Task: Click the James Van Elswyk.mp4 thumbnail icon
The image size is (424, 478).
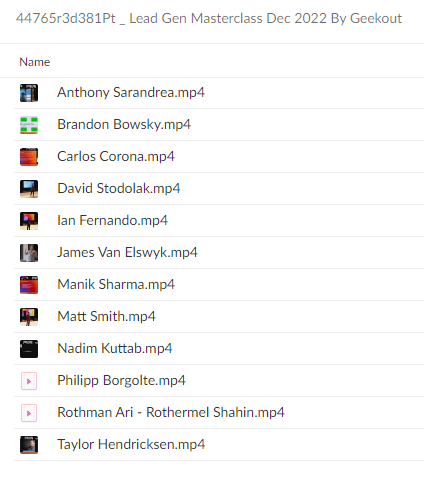Action: [29, 253]
